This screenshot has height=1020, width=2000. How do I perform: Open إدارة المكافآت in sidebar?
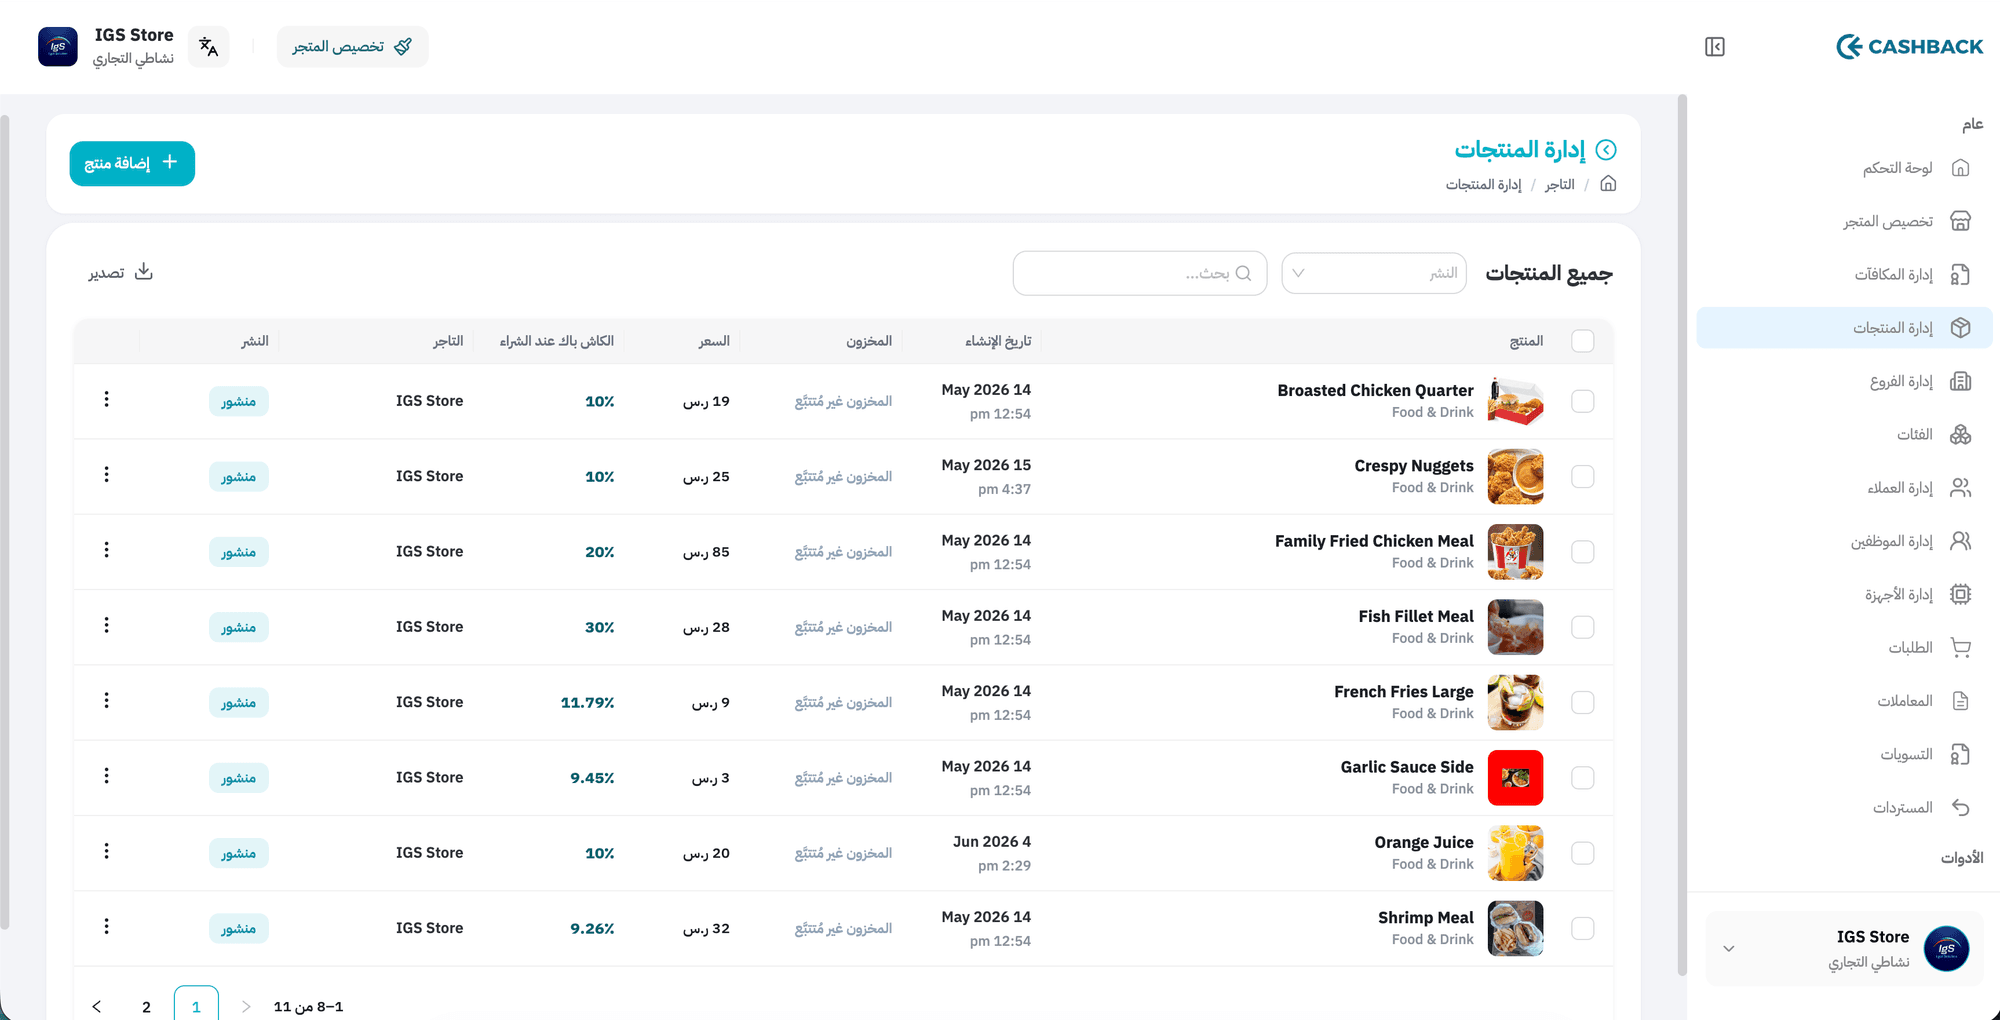(1844, 274)
